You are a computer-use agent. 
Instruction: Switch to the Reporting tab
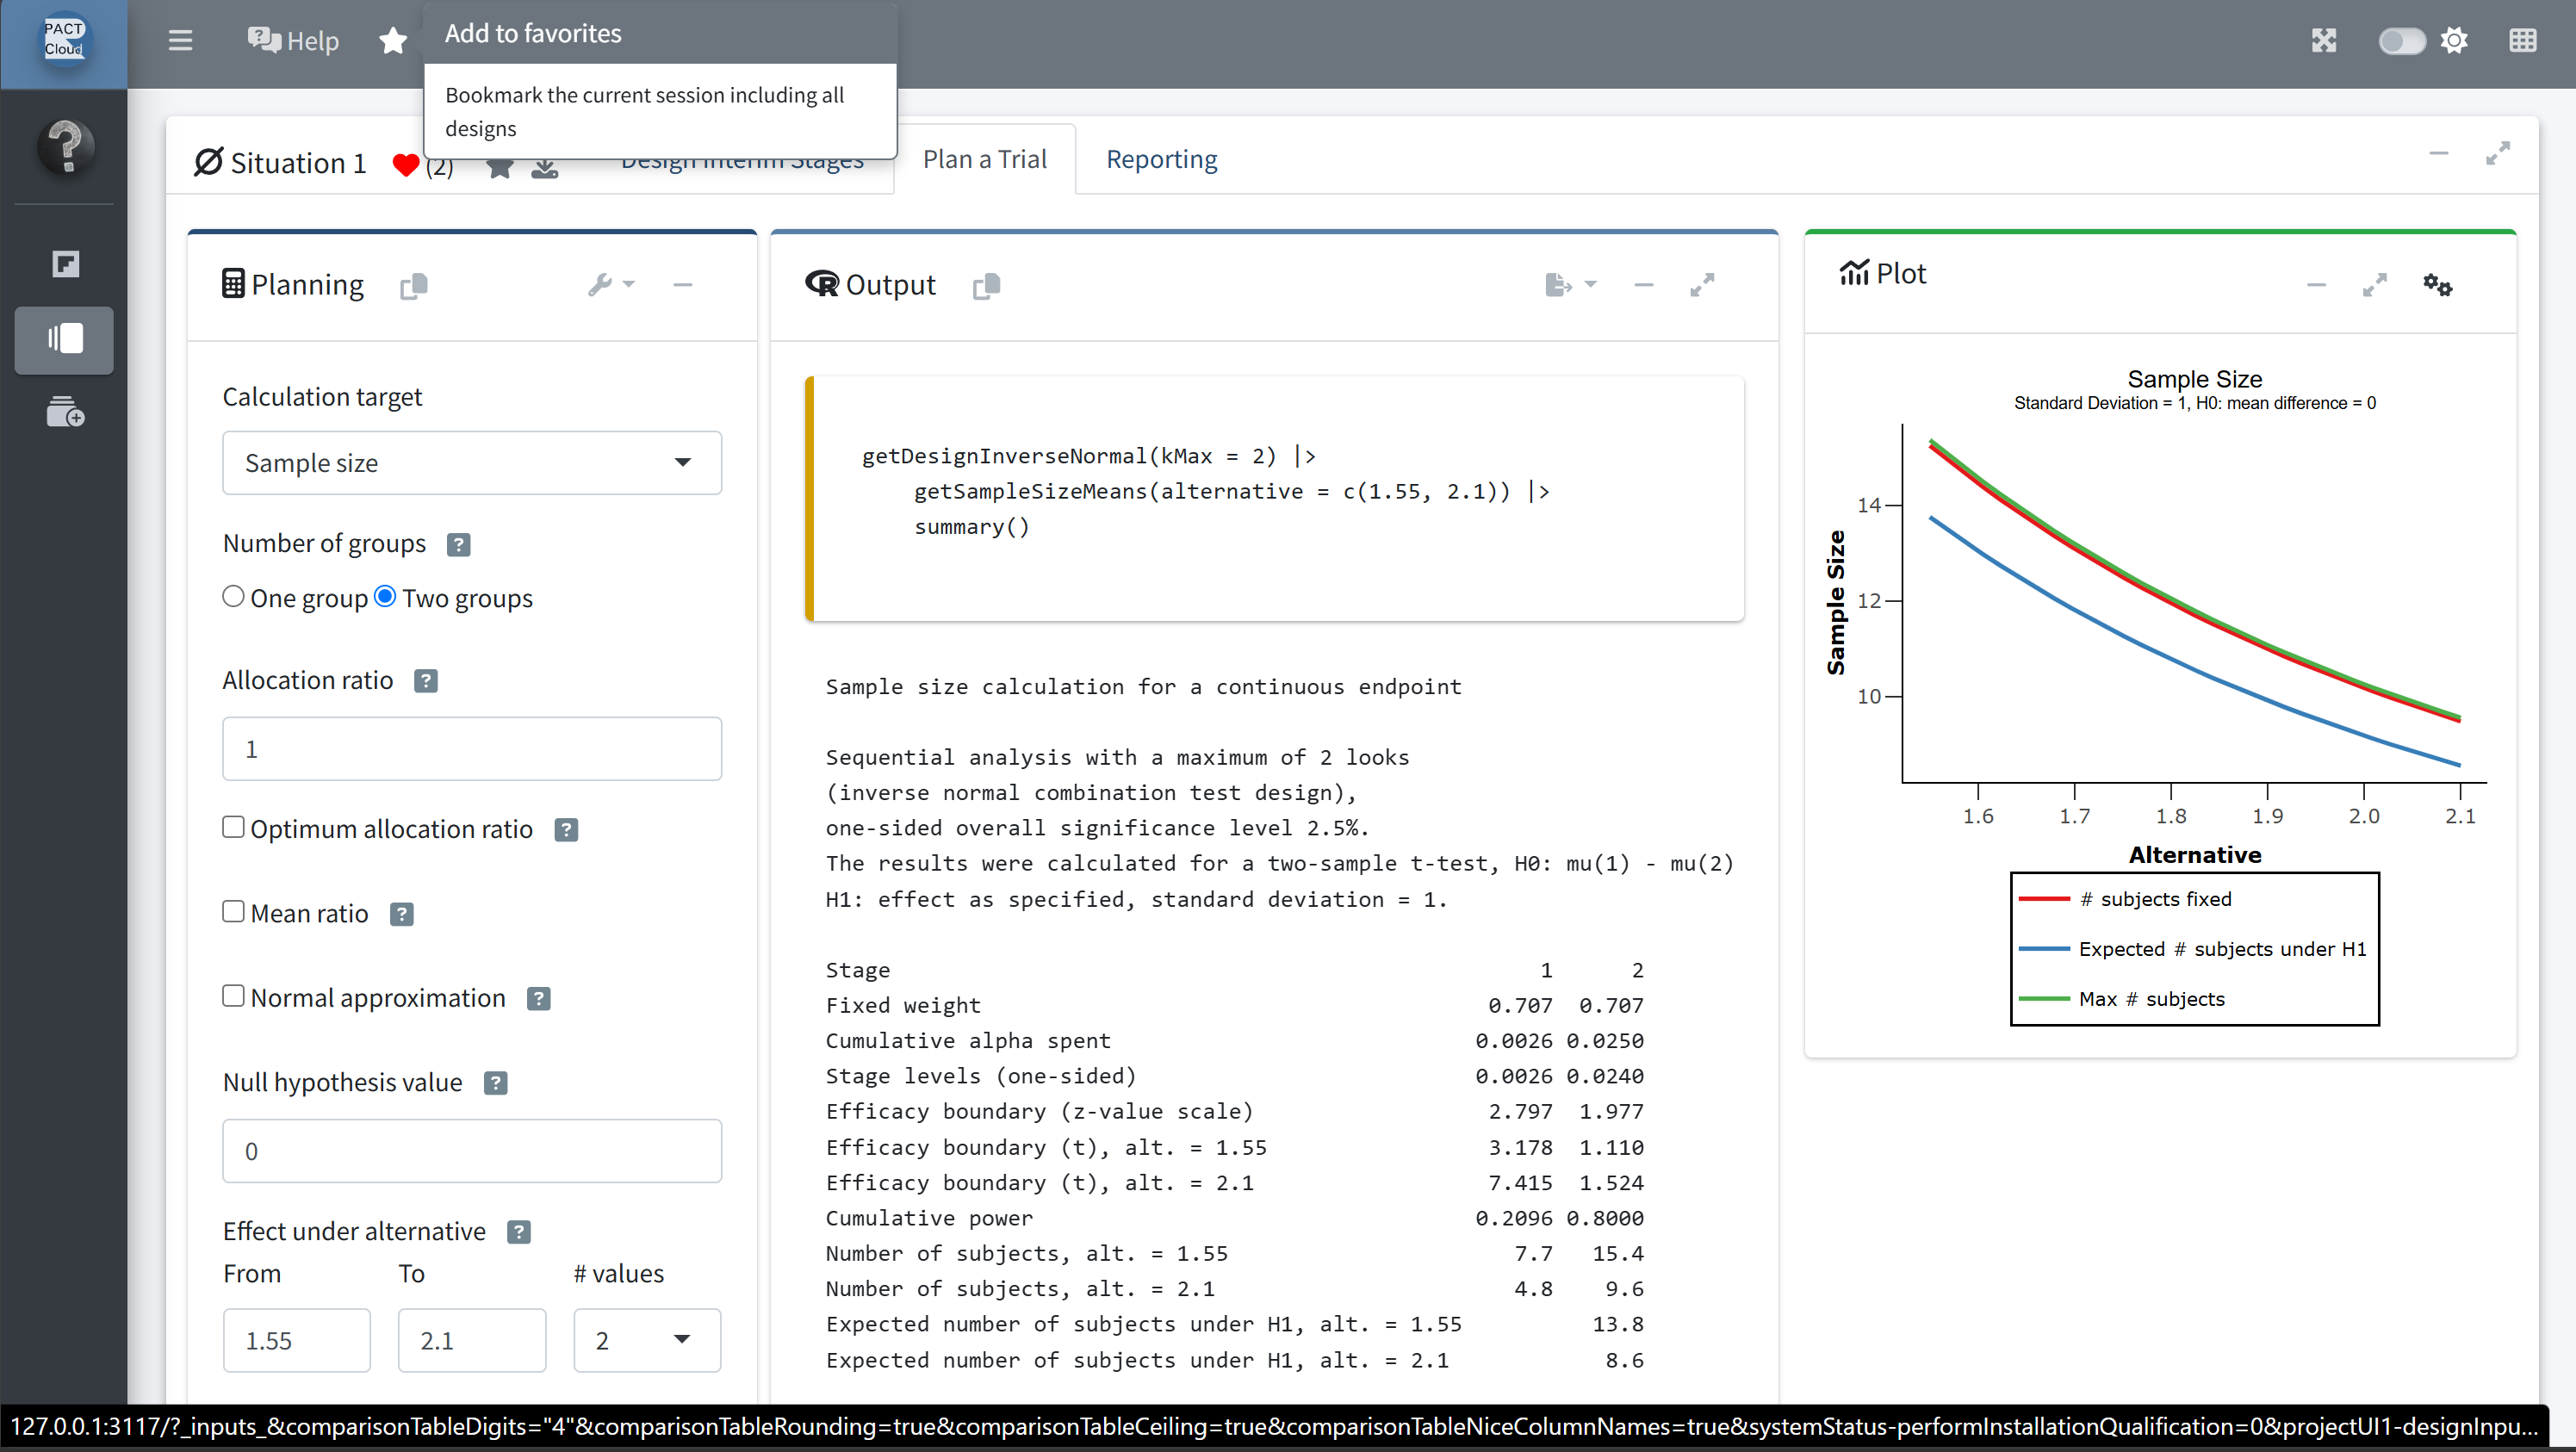click(1161, 159)
